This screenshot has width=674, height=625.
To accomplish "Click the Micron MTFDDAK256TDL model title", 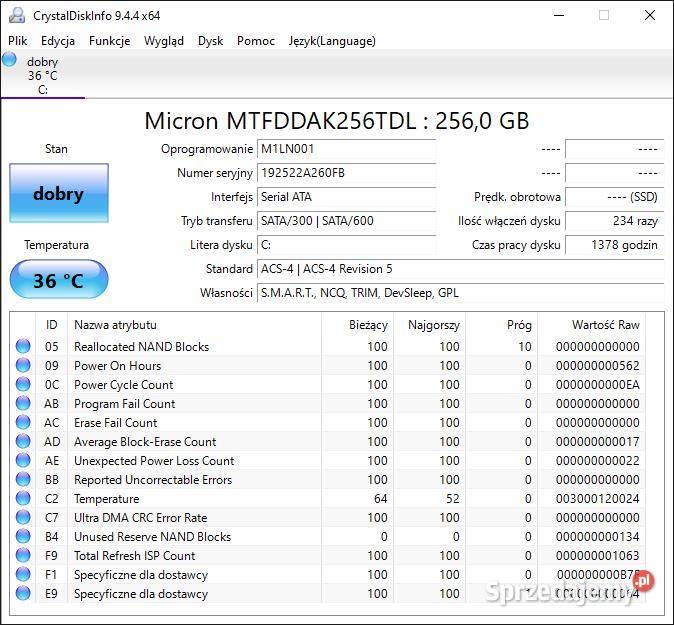I will point(337,121).
